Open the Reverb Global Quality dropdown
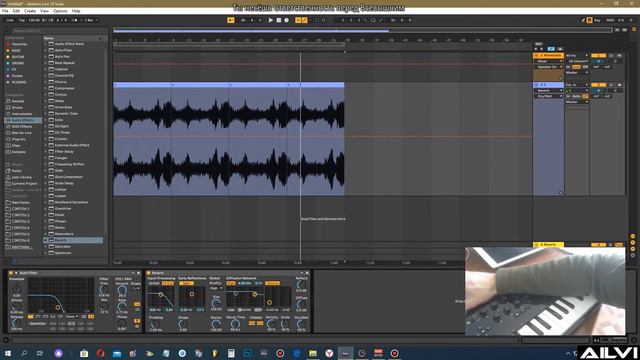The image size is (640, 360). [x=215, y=288]
